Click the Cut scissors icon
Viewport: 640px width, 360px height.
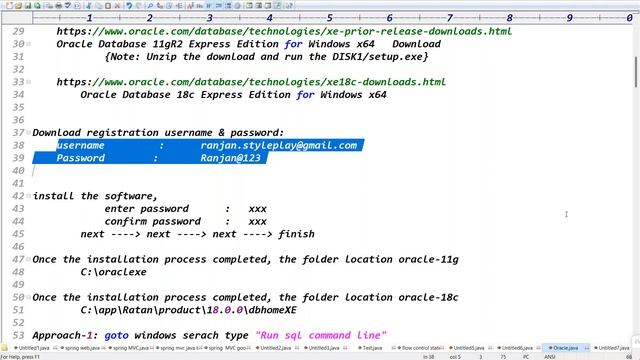[x=89, y=6]
